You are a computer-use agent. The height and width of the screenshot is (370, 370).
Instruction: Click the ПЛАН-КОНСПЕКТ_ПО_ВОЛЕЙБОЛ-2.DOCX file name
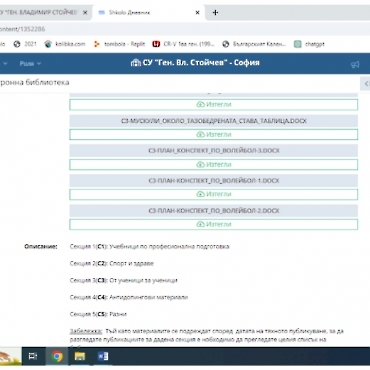coord(214,211)
